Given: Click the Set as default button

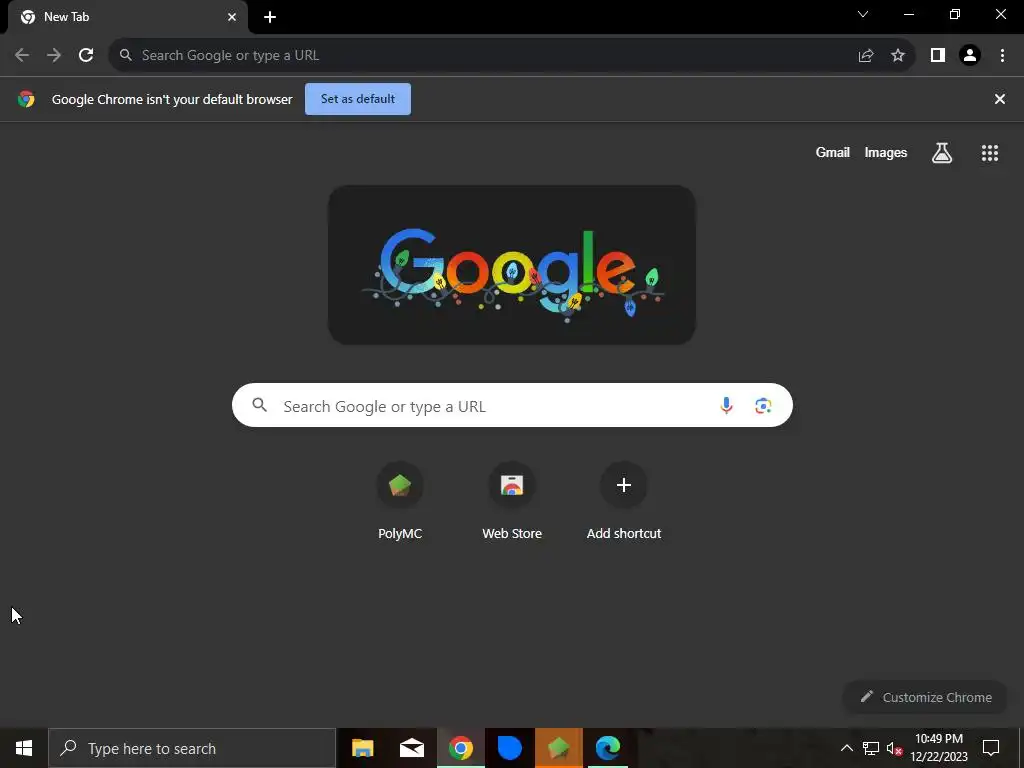Looking at the screenshot, I should pyautogui.click(x=358, y=99).
